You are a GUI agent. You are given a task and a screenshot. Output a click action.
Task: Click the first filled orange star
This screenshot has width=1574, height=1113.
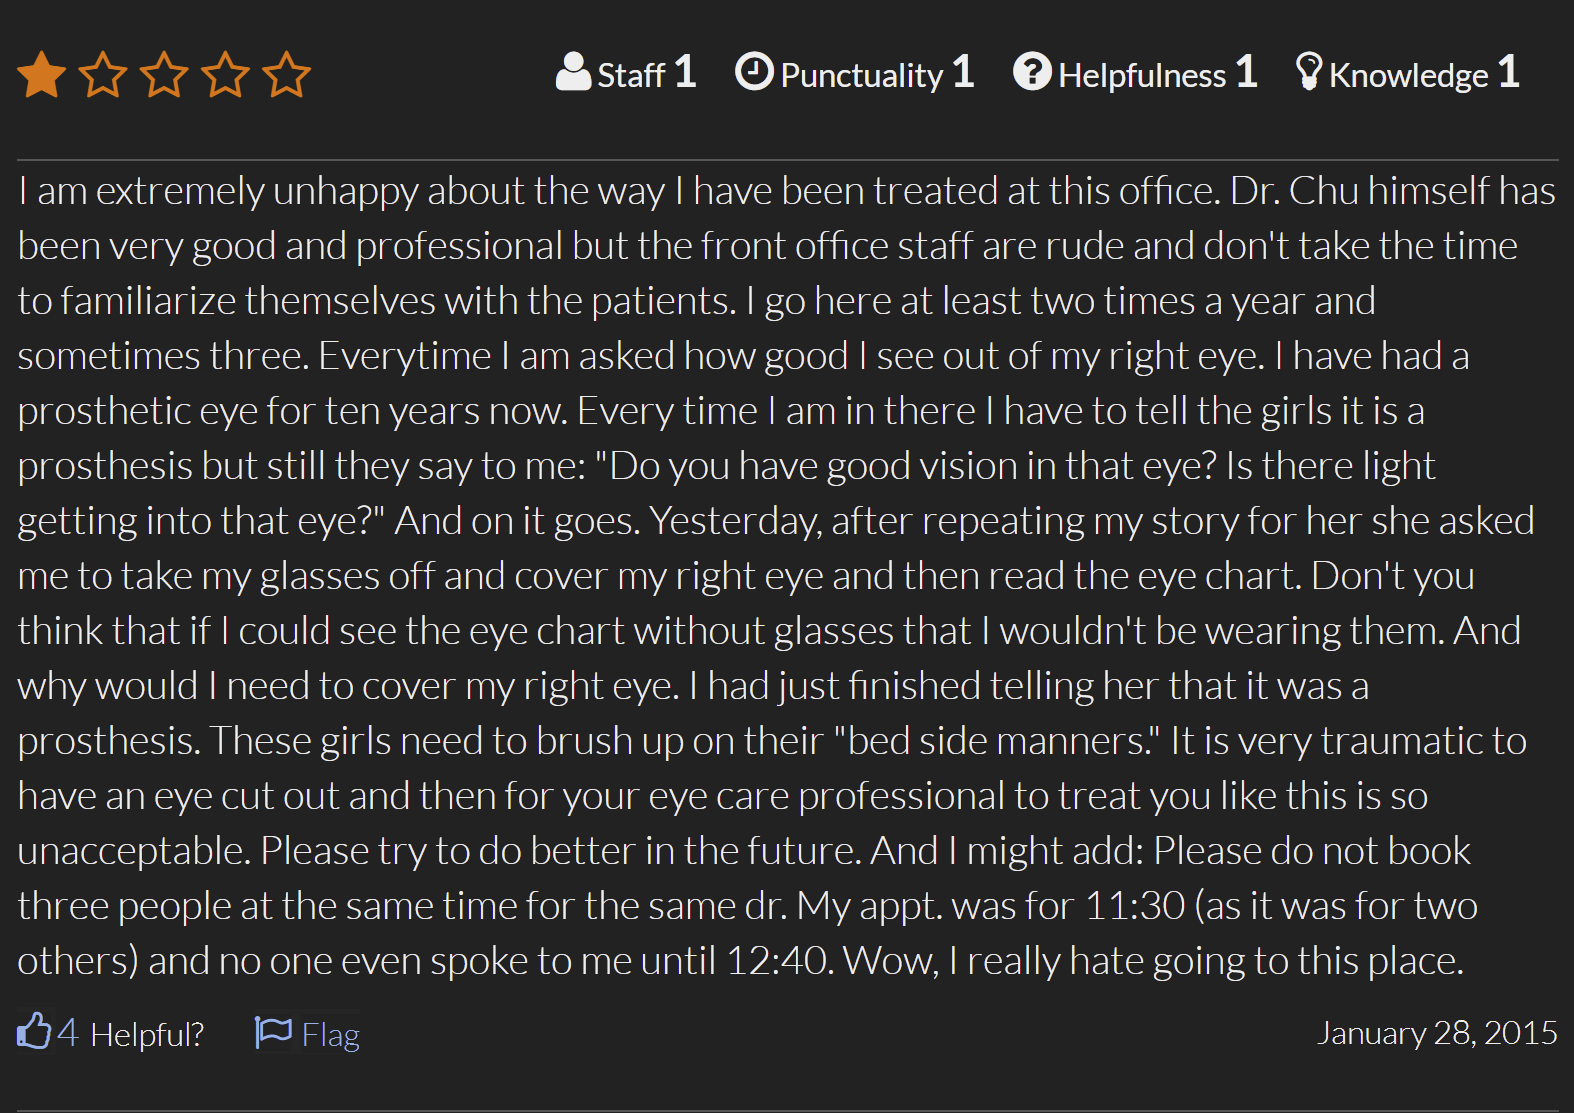[42, 75]
